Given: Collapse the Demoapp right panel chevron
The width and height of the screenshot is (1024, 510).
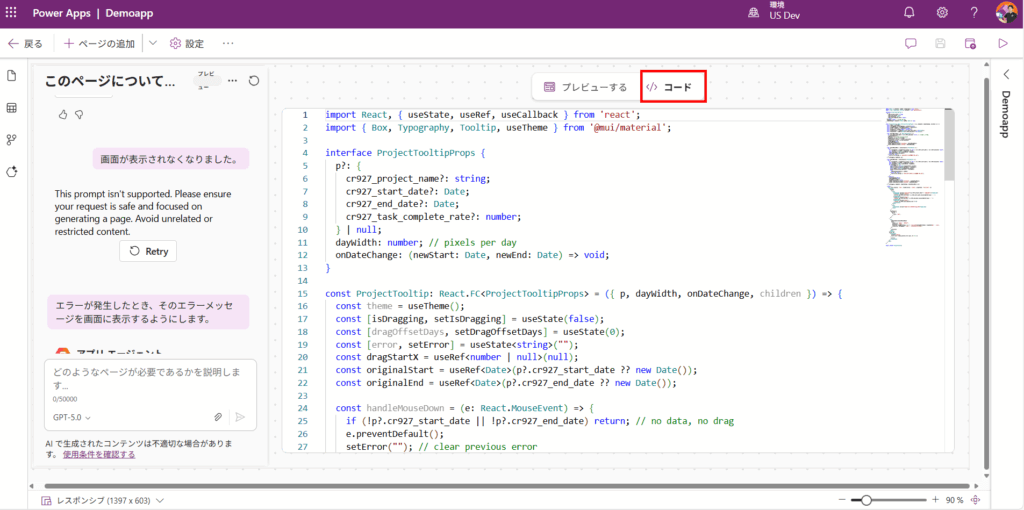Looking at the screenshot, I should click(1006, 74).
